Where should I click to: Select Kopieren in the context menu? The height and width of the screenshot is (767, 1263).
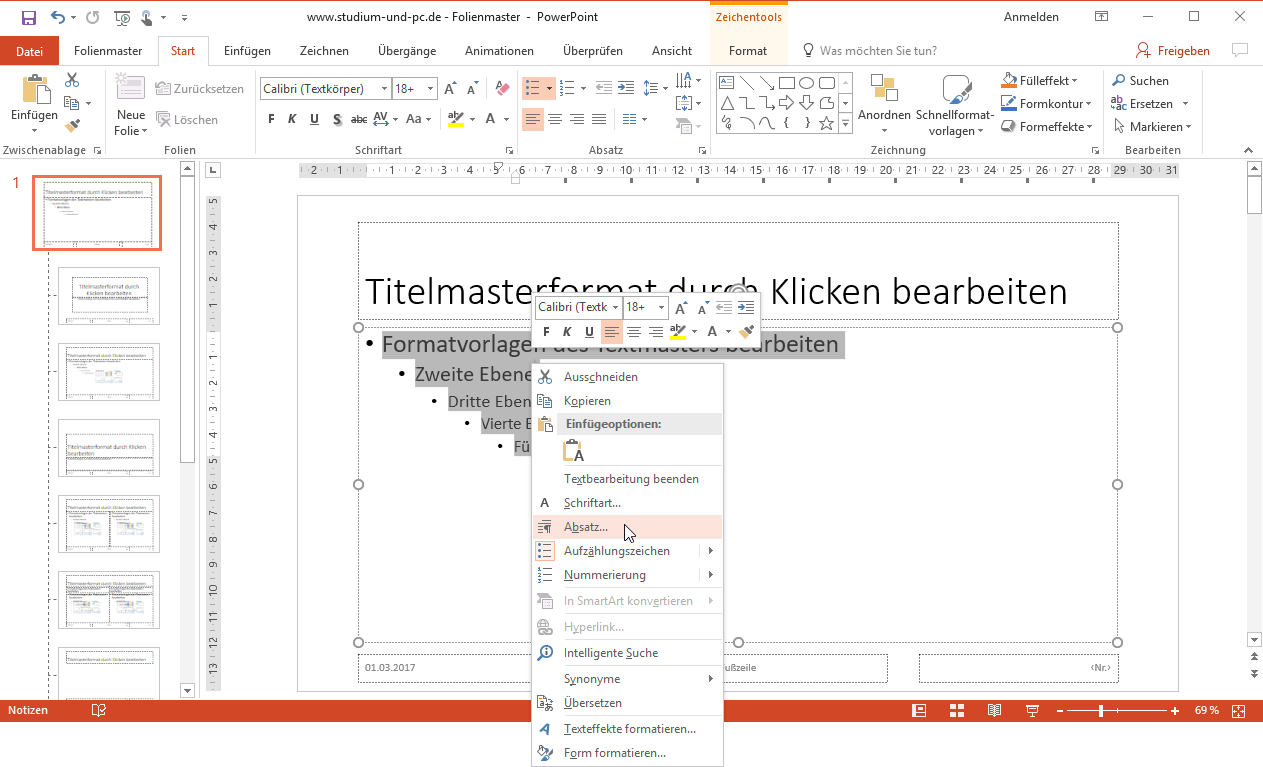pyautogui.click(x=627, y=401)
